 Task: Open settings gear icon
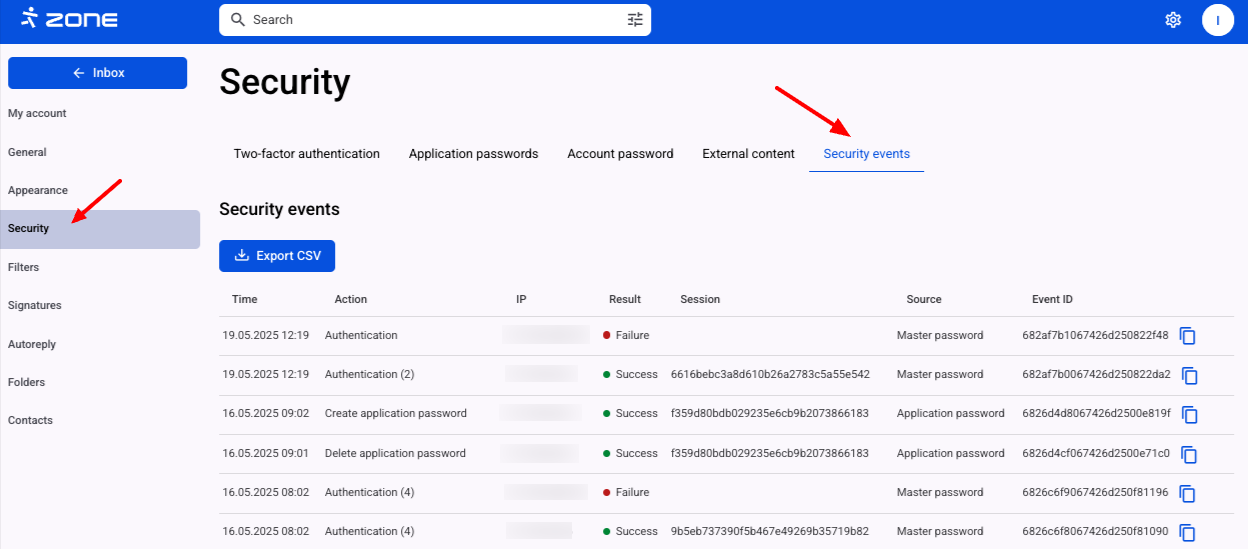(x=1173, y=20)
